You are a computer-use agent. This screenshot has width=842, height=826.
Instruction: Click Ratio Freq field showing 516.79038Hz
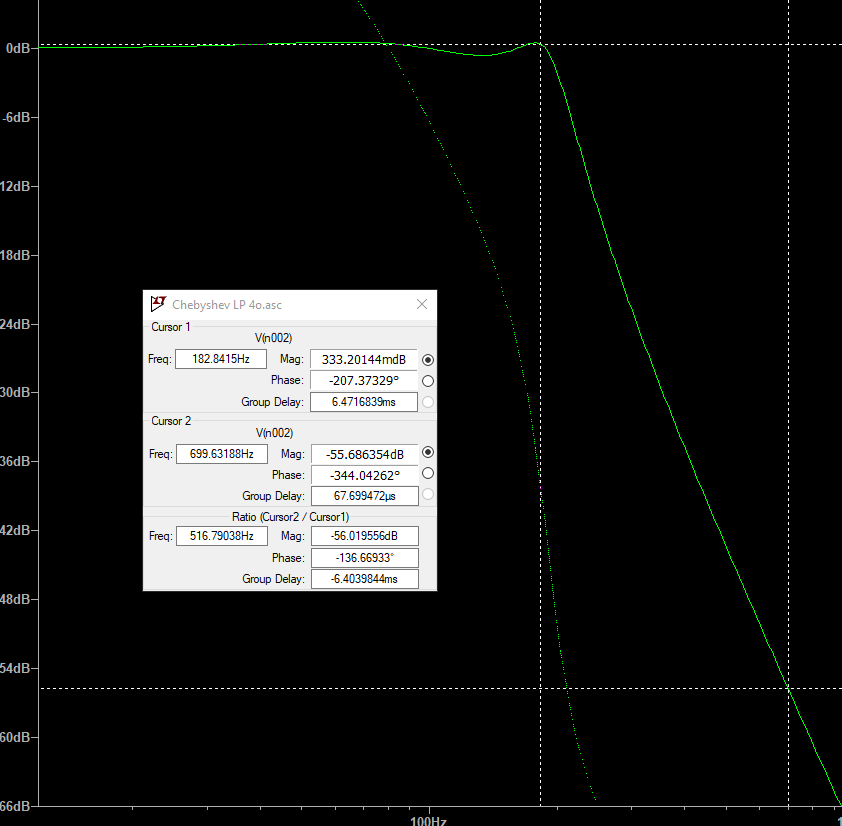(221, 536)
